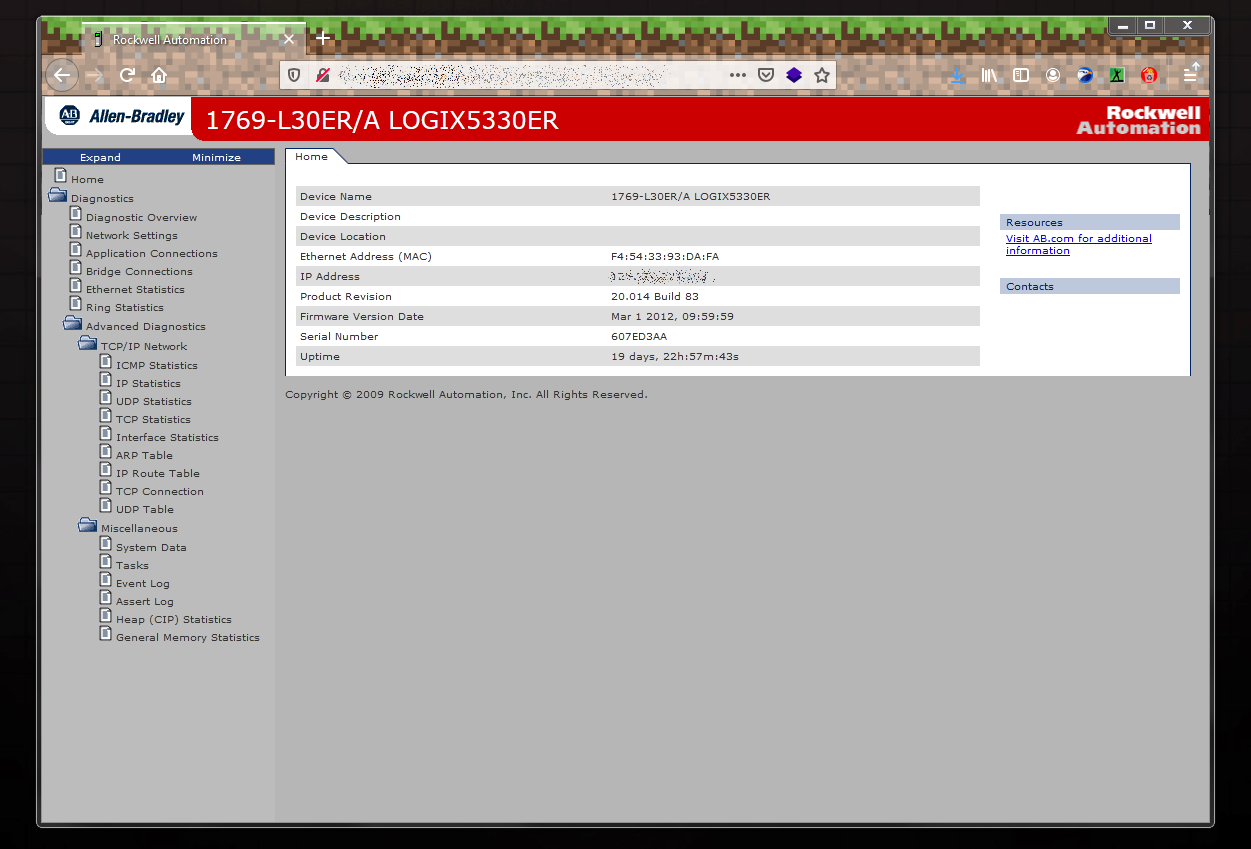Open the Firefox hamburger menu
1251x849 pixels.
pyautogui.click(x=1190, y=75)
